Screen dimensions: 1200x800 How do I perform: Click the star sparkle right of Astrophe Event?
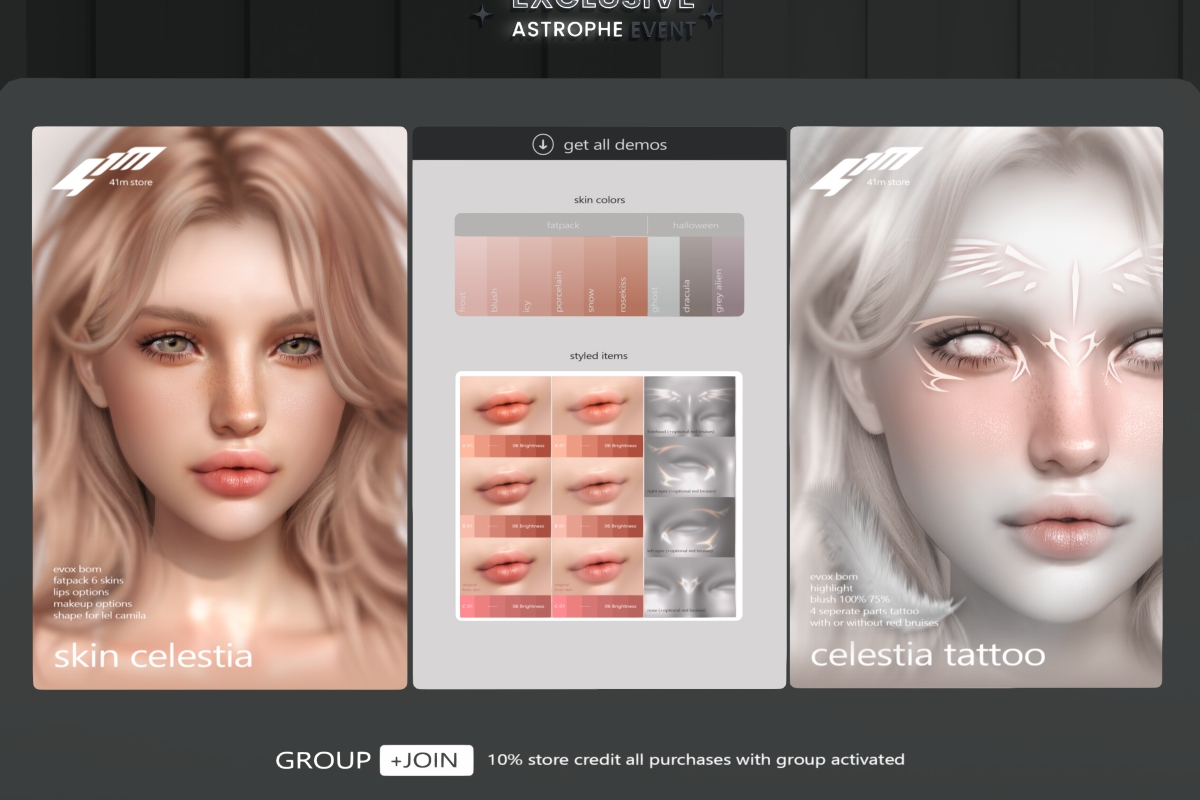pyautogui.click(x=711, y=16)
